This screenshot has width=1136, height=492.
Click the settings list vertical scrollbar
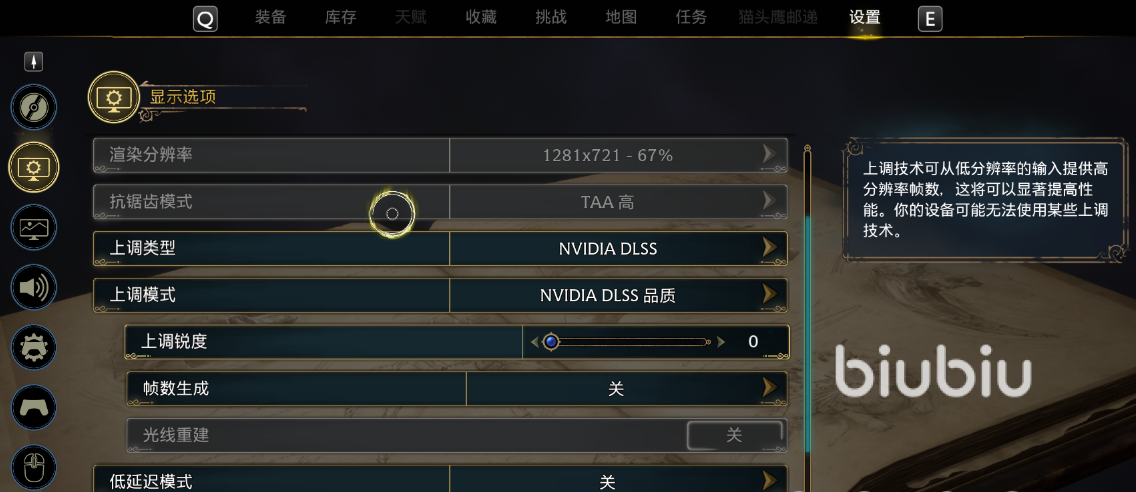[x=807, y=320]
